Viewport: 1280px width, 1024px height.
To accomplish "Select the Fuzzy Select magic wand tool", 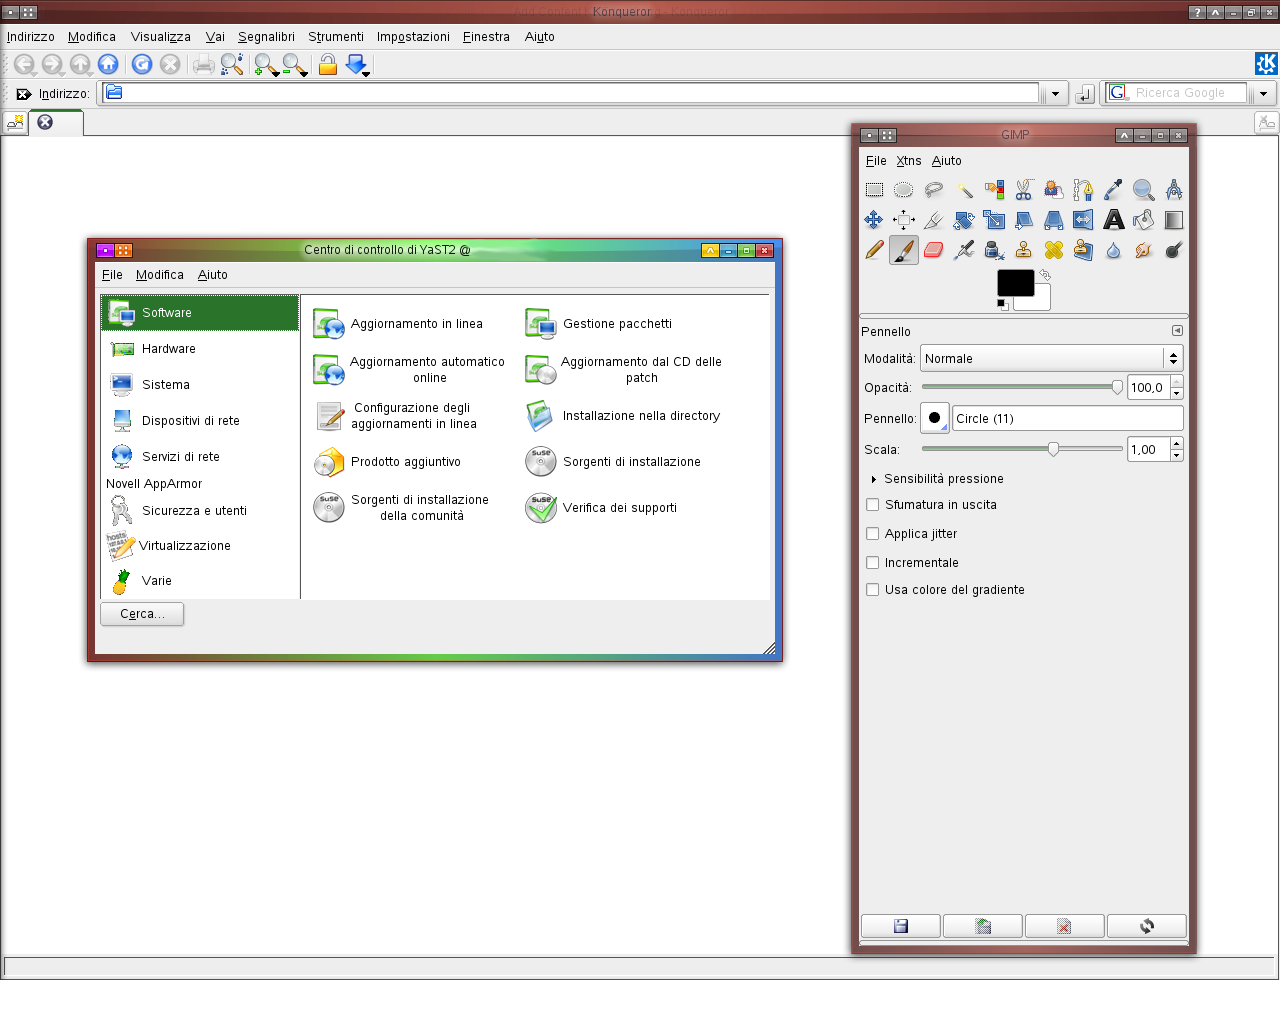I will tap(964, 189).
